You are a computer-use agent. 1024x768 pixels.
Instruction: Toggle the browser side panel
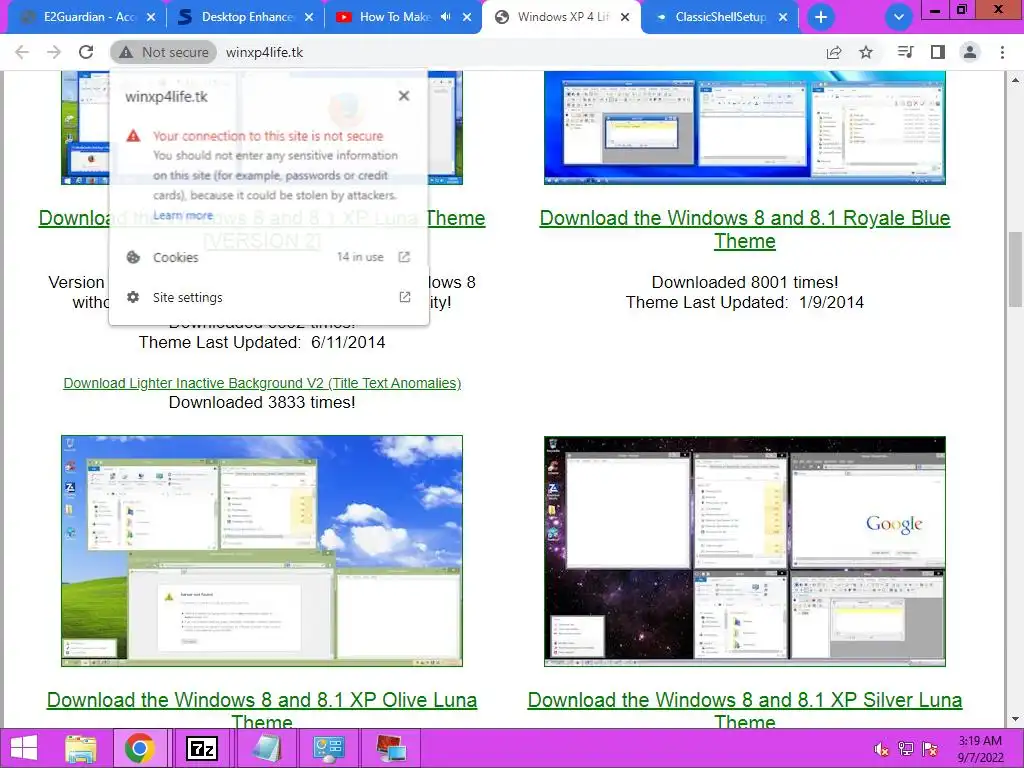click(x=938, y=52)
